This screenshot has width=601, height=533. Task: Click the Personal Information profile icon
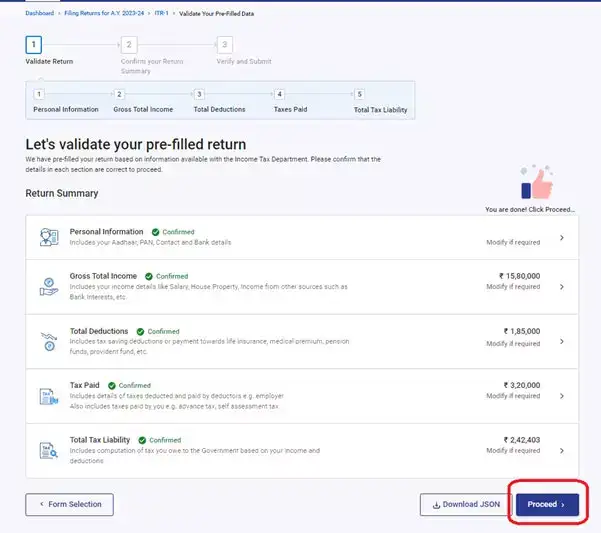click(49, 237)
